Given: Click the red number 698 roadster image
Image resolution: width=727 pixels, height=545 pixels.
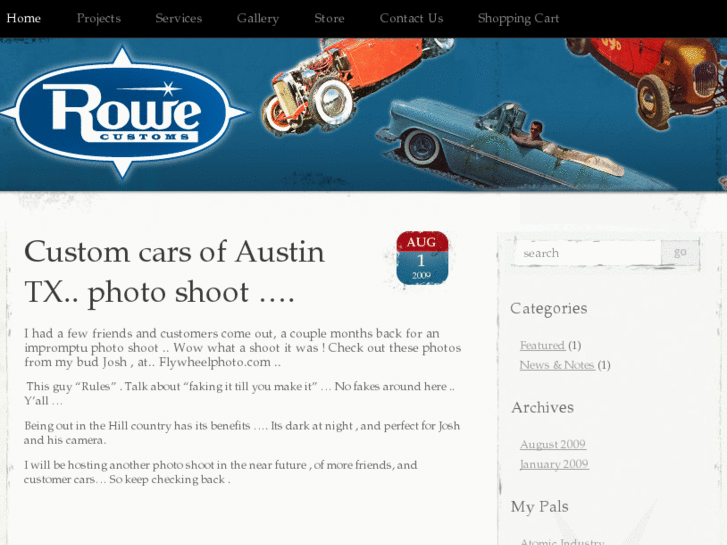Looking at the screenshot, I should [x=647, y=81].
